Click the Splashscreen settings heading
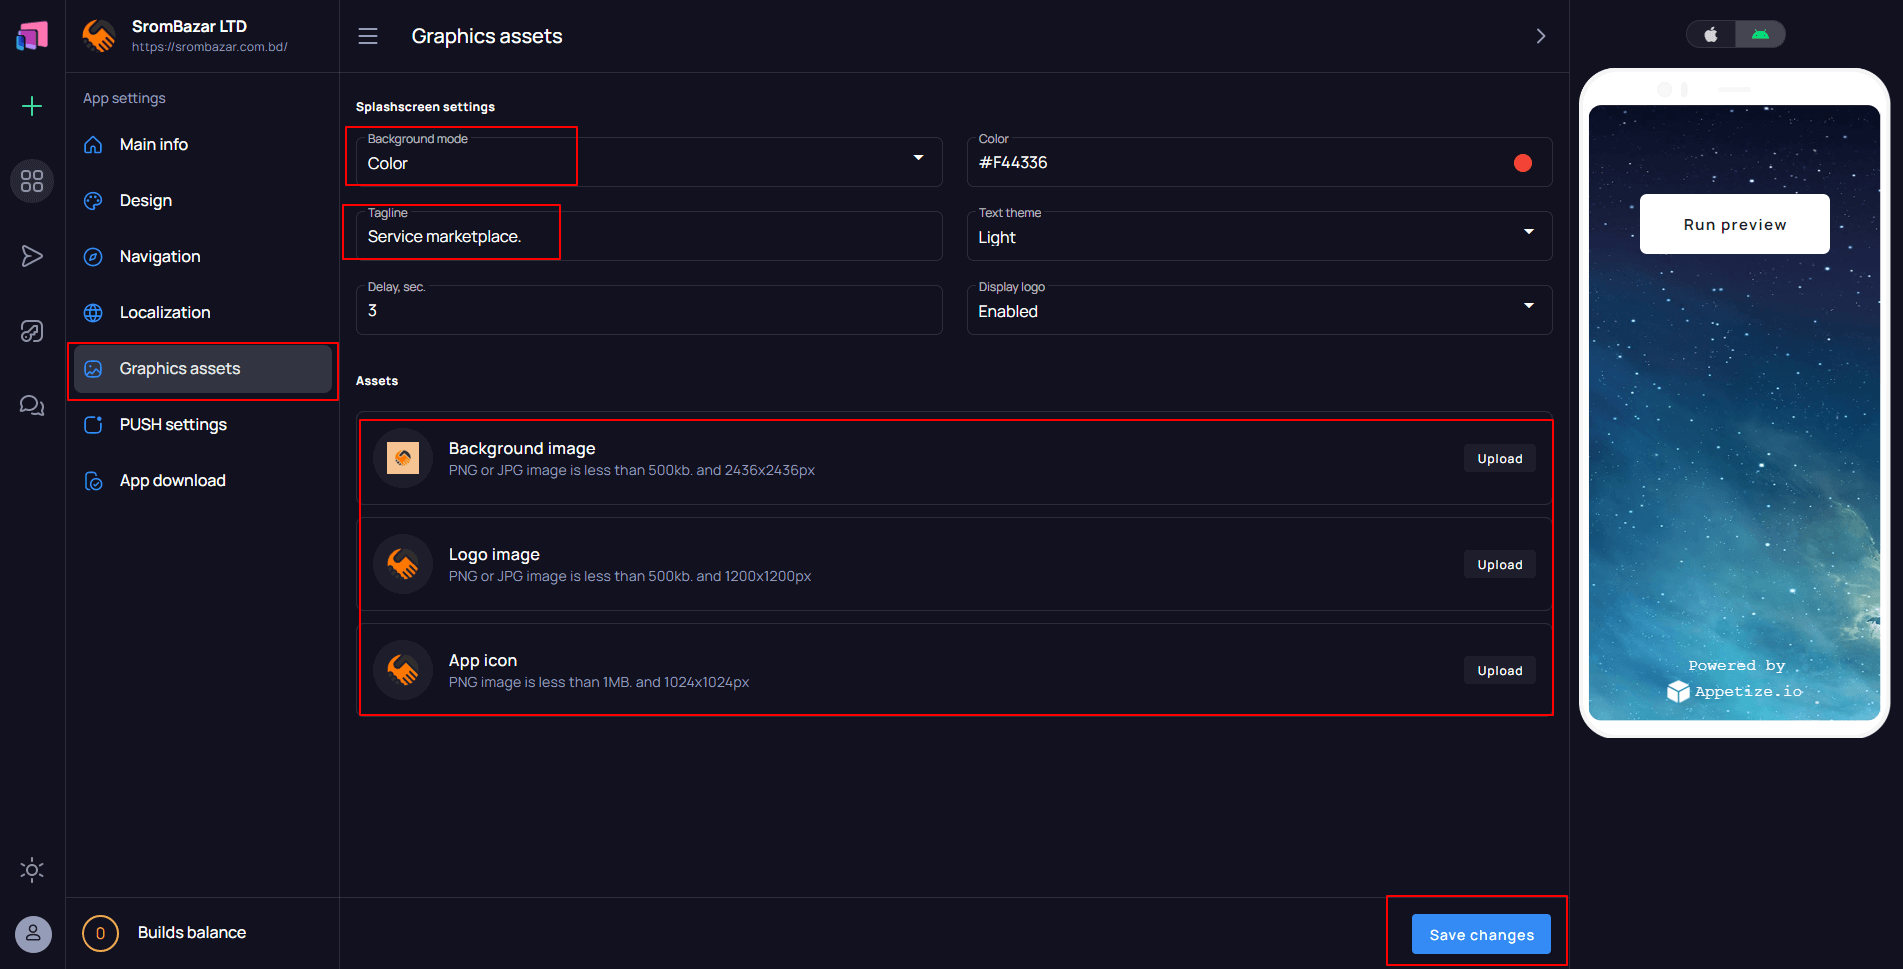Image resolution: width=1903 pixels, height=969 pixels. 425,107
